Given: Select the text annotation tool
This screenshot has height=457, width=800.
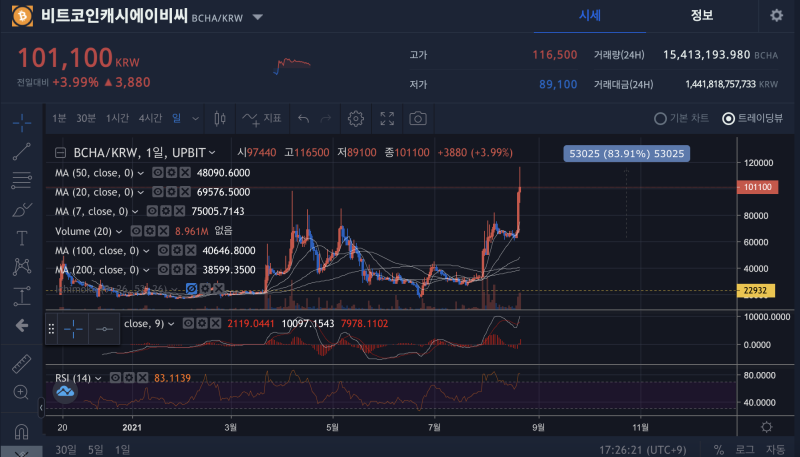Looking at the screenshot, I should [x=22, y=238].
